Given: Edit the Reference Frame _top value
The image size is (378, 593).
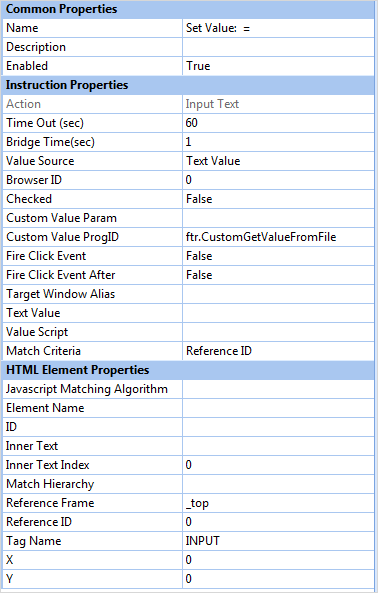Looking at the screenshot, I should 279,503.
